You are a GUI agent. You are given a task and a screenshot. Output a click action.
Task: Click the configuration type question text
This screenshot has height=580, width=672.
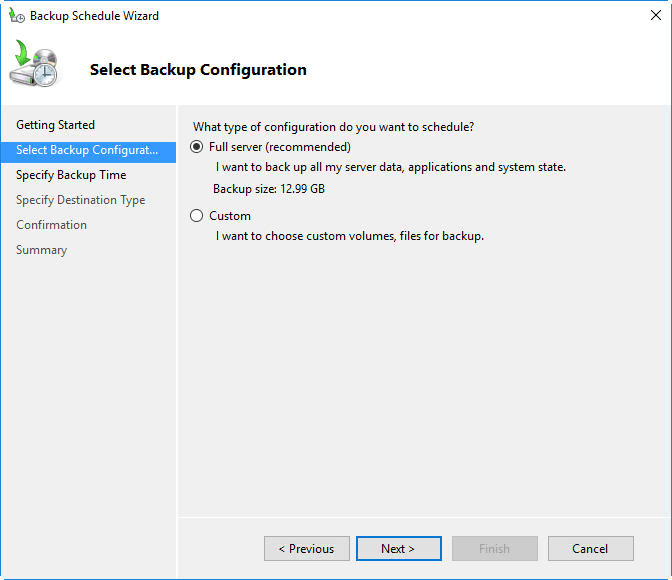pyautogui.click(x=333, y=127)
